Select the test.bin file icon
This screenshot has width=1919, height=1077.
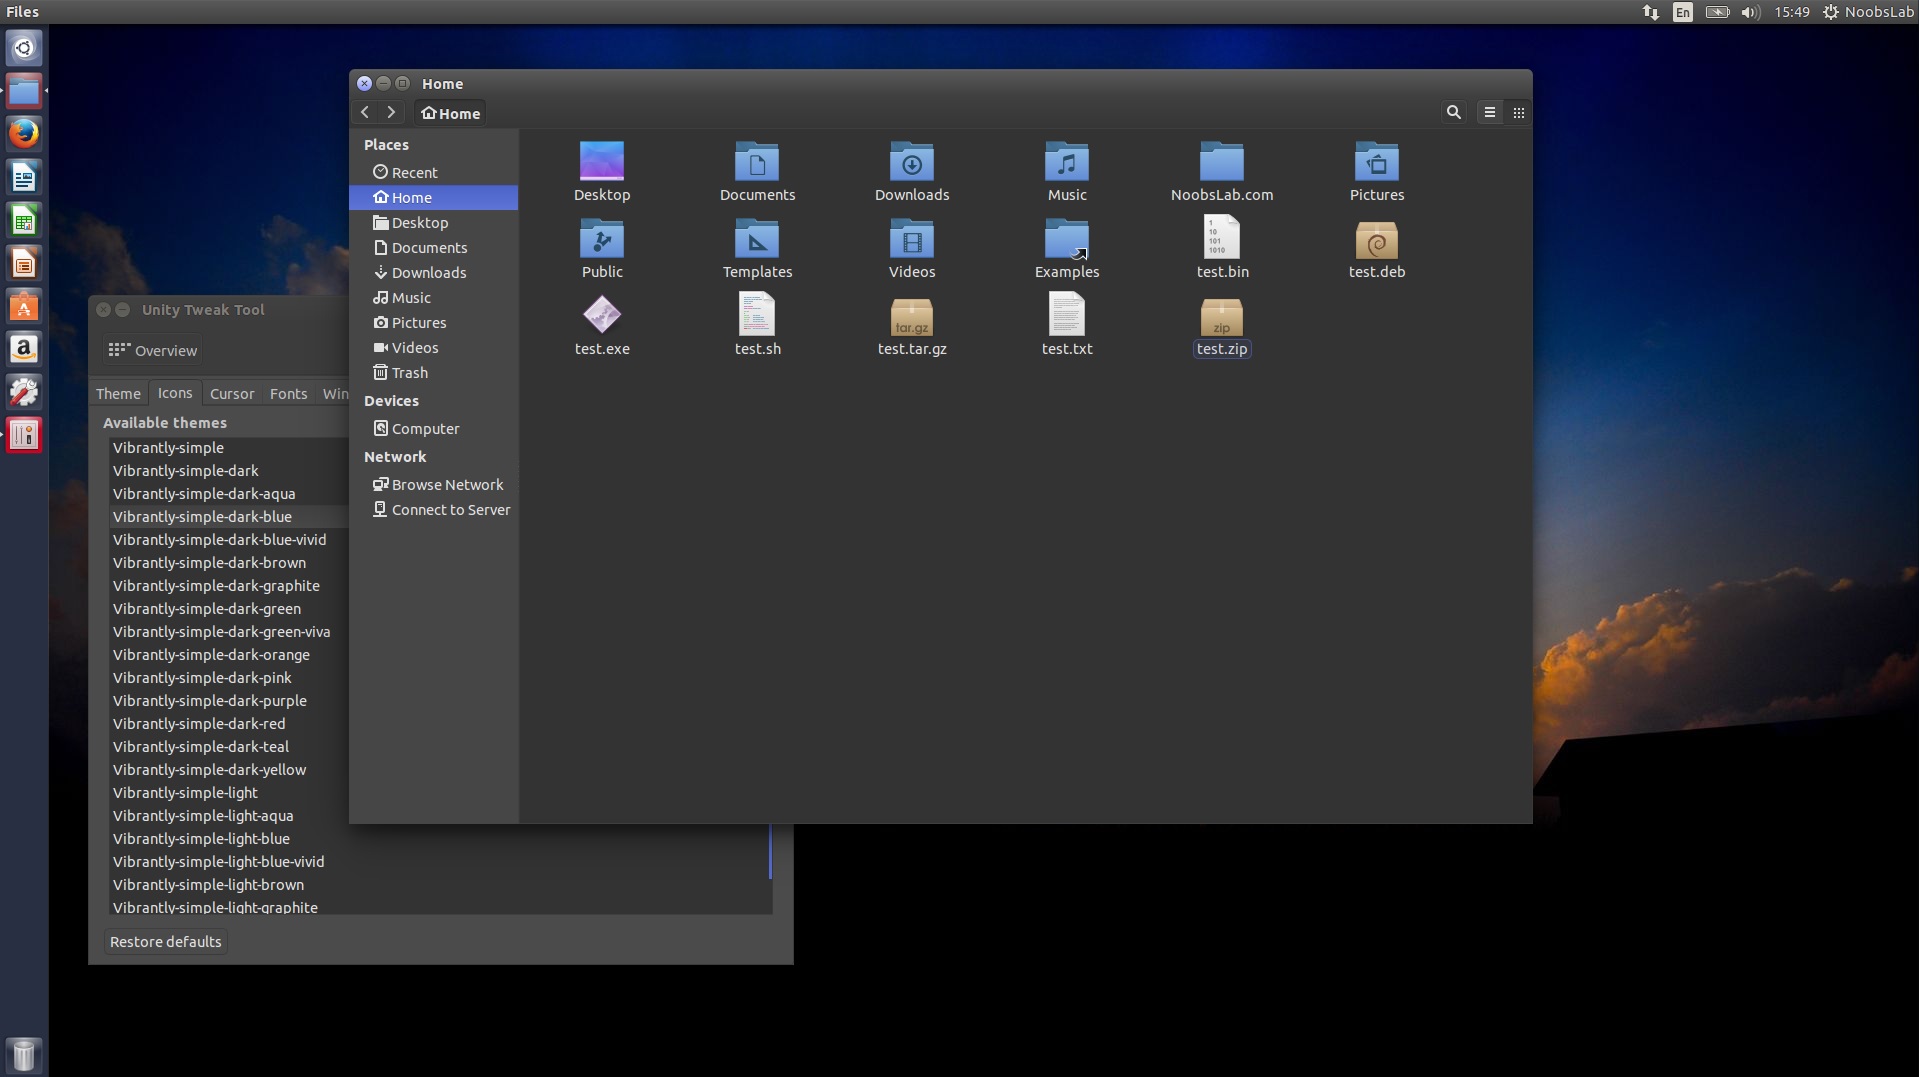[x=1222, y=238]
